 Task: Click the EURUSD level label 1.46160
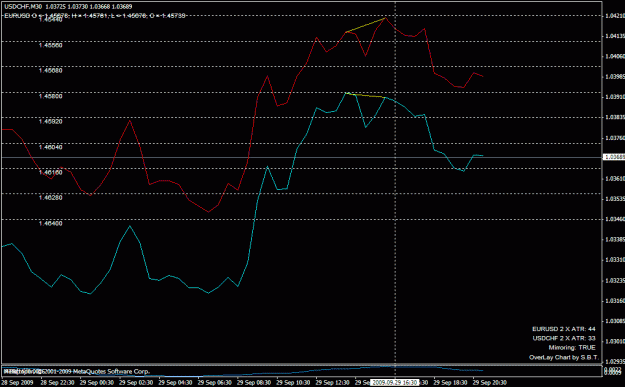click(50, 172)
